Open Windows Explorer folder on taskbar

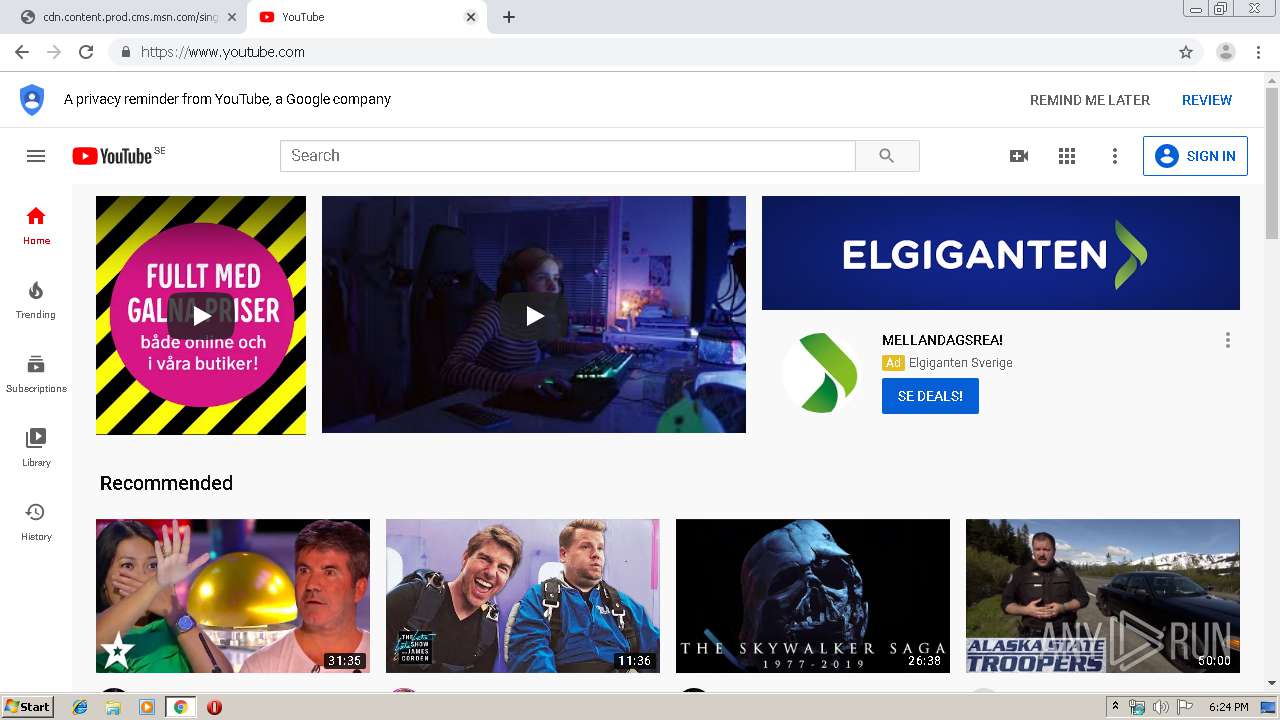(x=113, y=707)
